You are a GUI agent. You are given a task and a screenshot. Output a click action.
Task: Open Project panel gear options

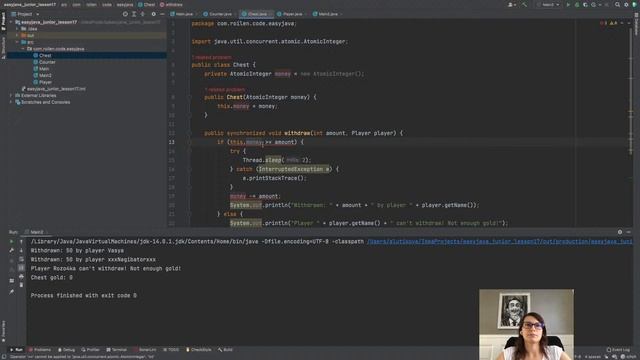[153, 14]
